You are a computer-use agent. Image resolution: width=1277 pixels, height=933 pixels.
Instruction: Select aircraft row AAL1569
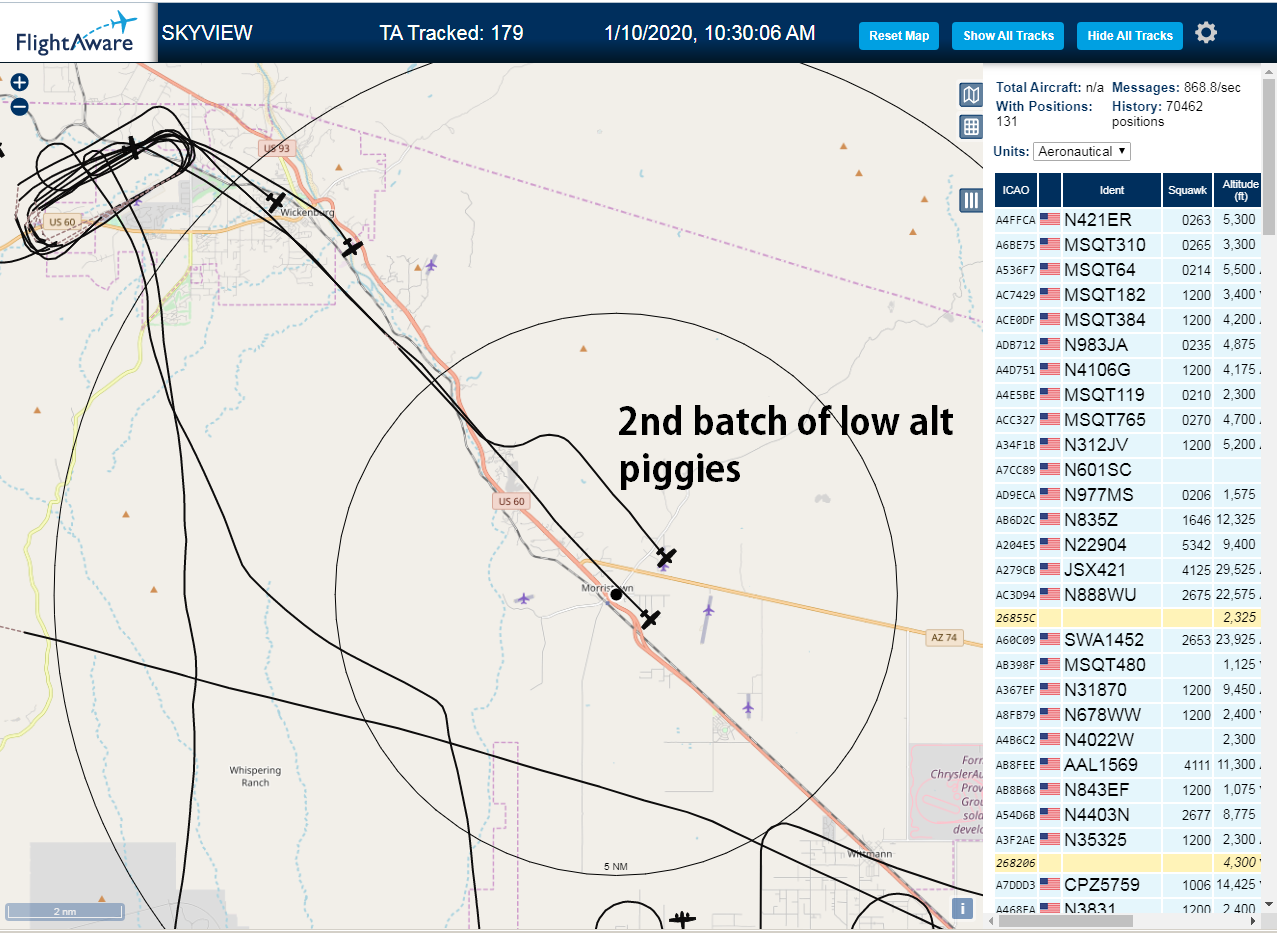[x=1128, y=765]
